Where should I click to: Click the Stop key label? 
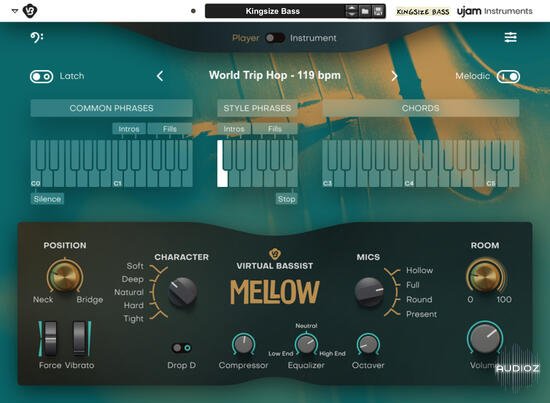pos(287,199)
